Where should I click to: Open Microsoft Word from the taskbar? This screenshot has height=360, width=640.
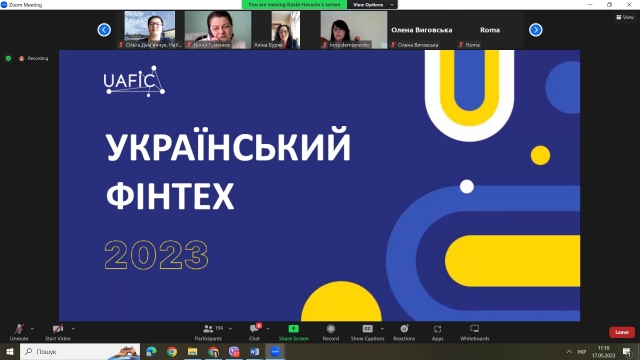point(254,351)
